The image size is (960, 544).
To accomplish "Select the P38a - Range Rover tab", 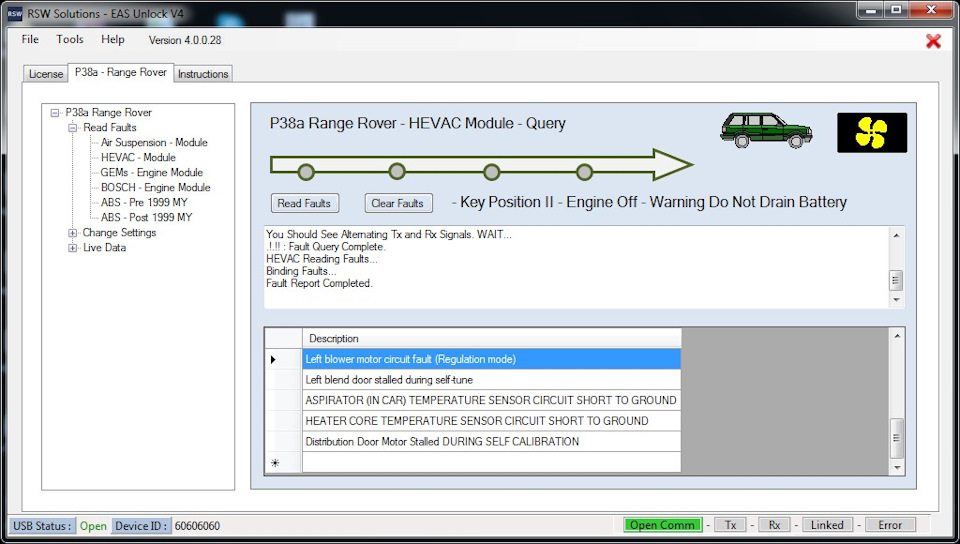I will [x=121, y=72].
